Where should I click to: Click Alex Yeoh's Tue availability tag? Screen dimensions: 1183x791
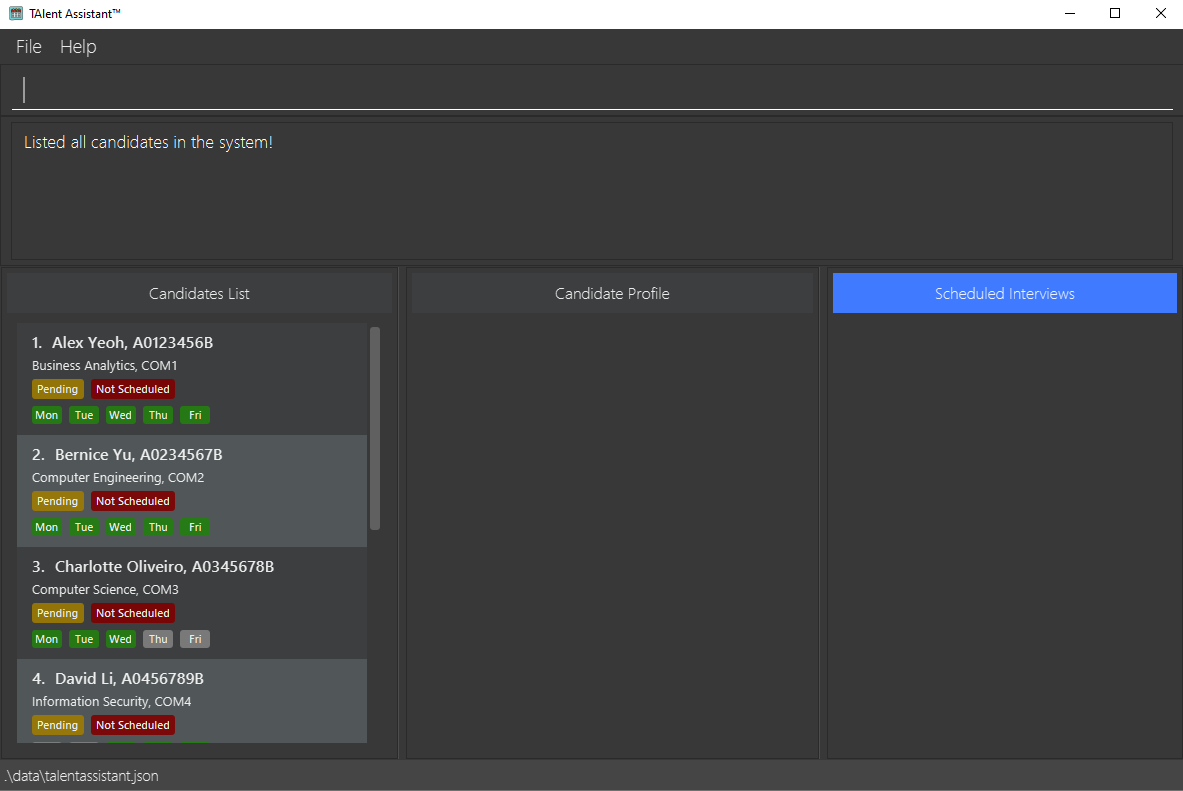coord(84,415)
